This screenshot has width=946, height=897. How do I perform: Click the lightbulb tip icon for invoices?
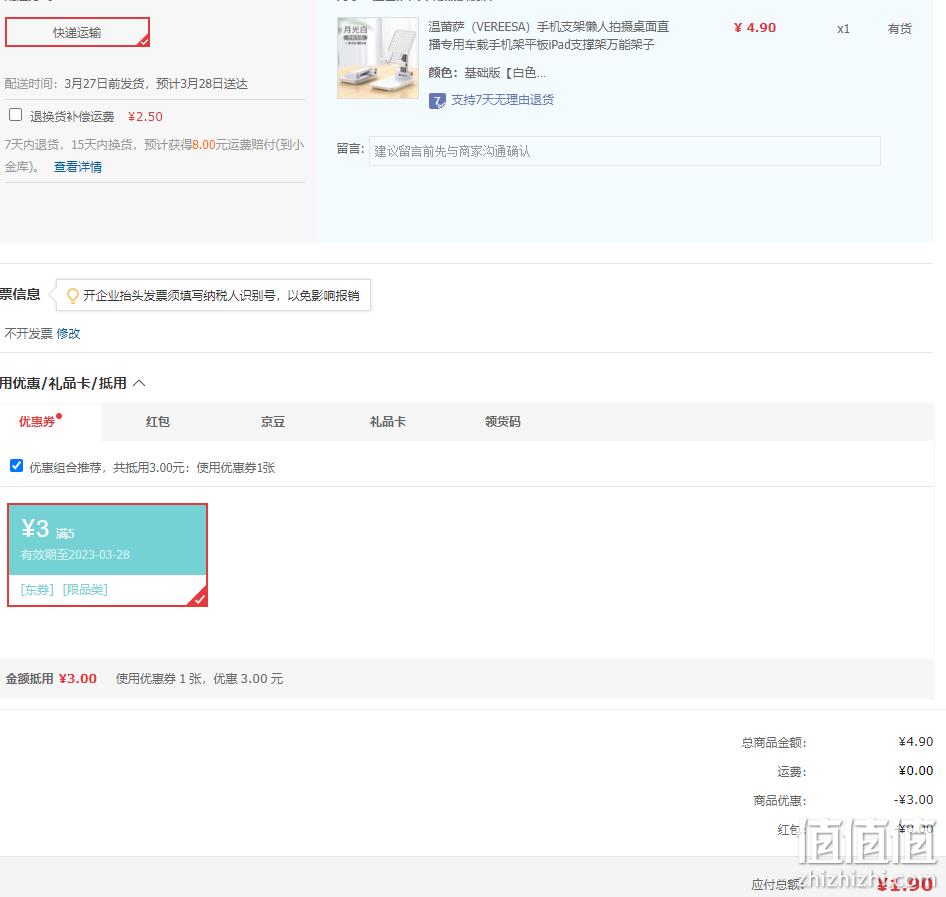pos(72,296)
